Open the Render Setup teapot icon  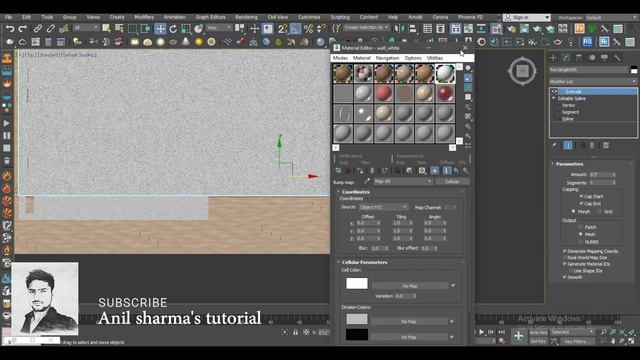tap(511, 29)
